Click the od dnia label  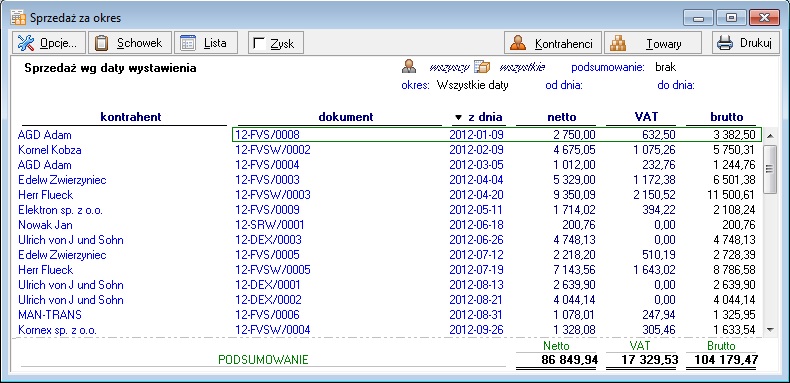point(564,85)
